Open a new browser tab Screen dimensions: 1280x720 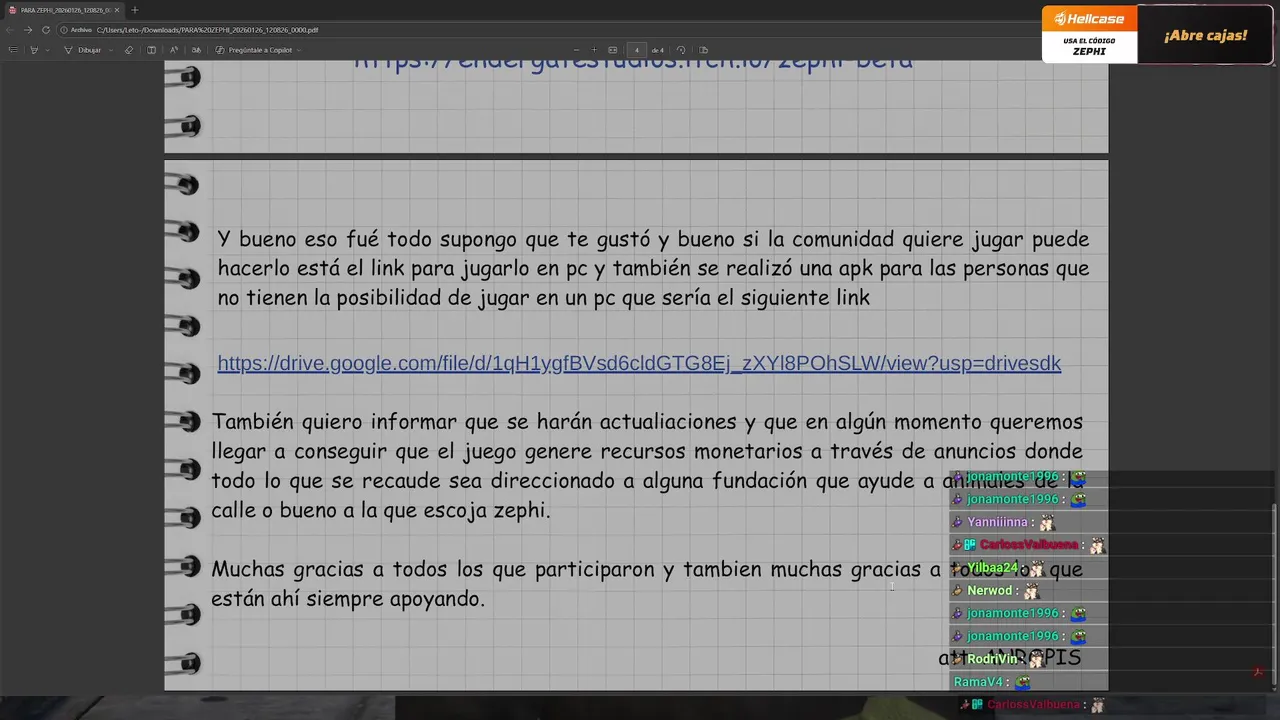coord(135,10)
